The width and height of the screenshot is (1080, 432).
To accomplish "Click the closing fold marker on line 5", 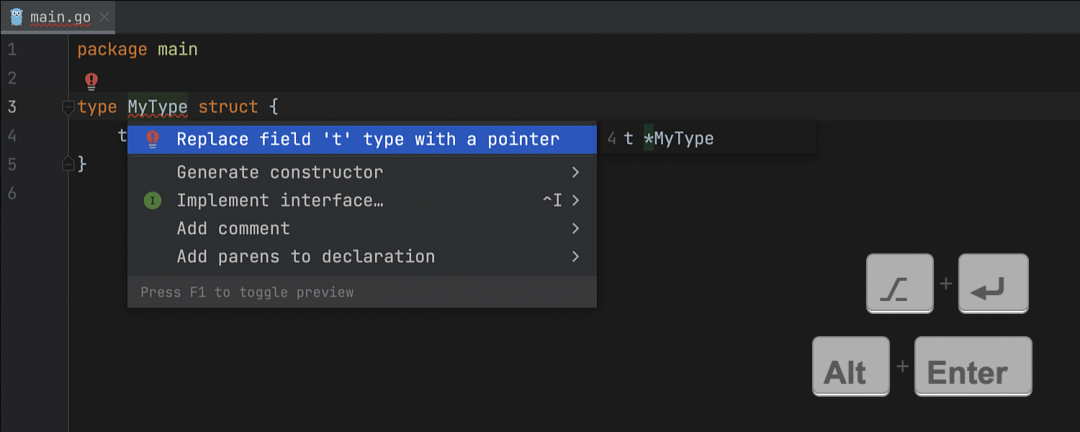I will 68,163.
